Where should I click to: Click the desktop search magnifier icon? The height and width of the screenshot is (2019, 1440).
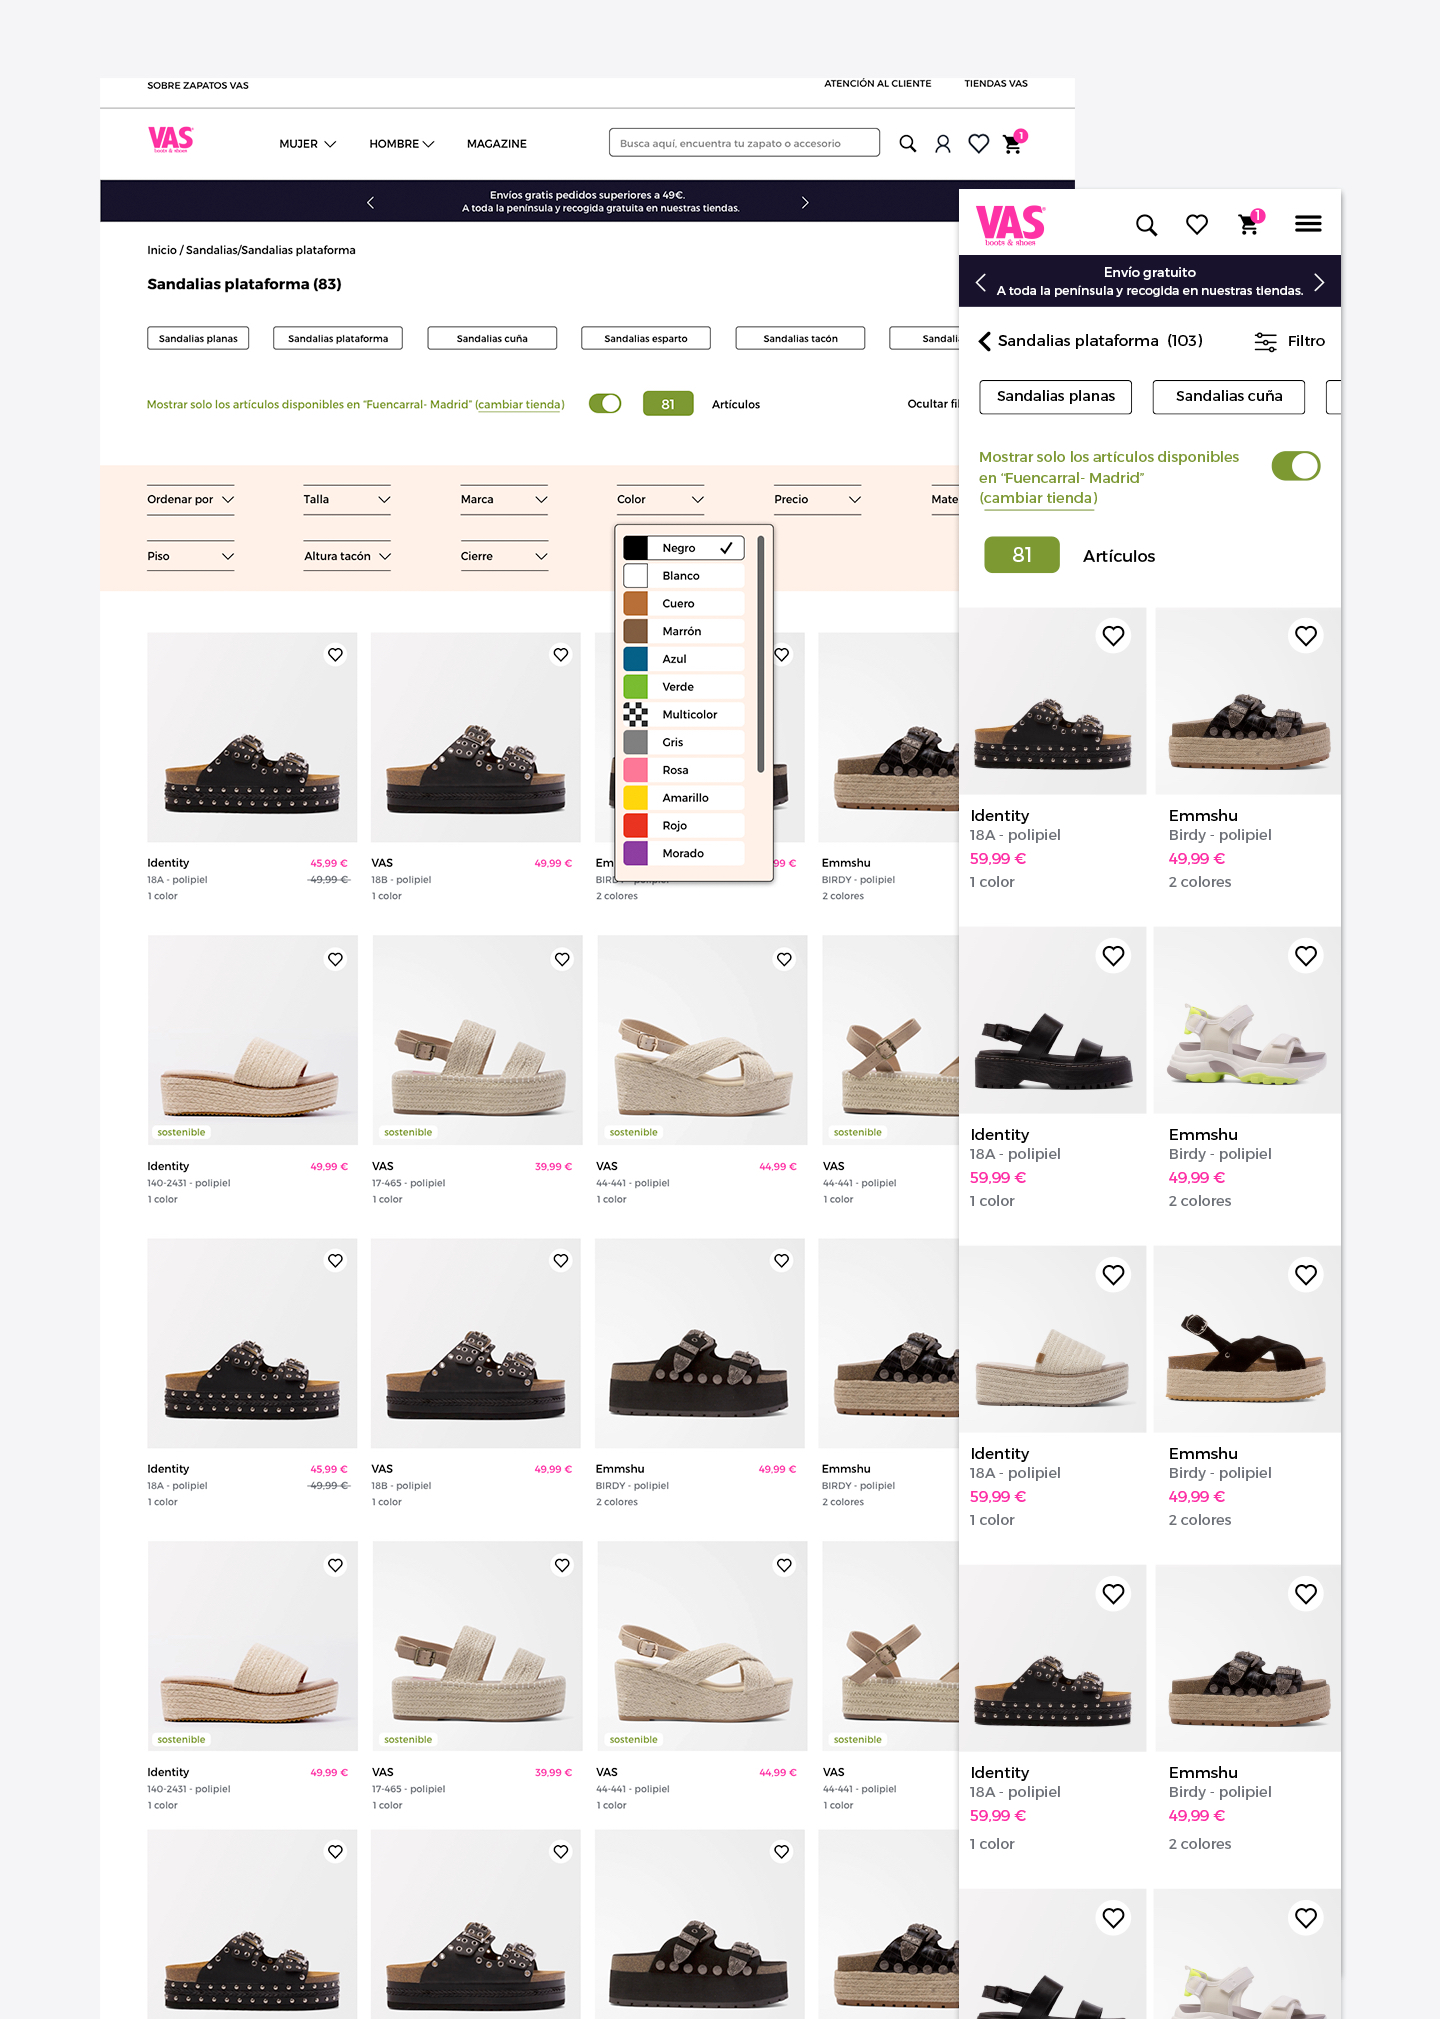pos(907,144)
